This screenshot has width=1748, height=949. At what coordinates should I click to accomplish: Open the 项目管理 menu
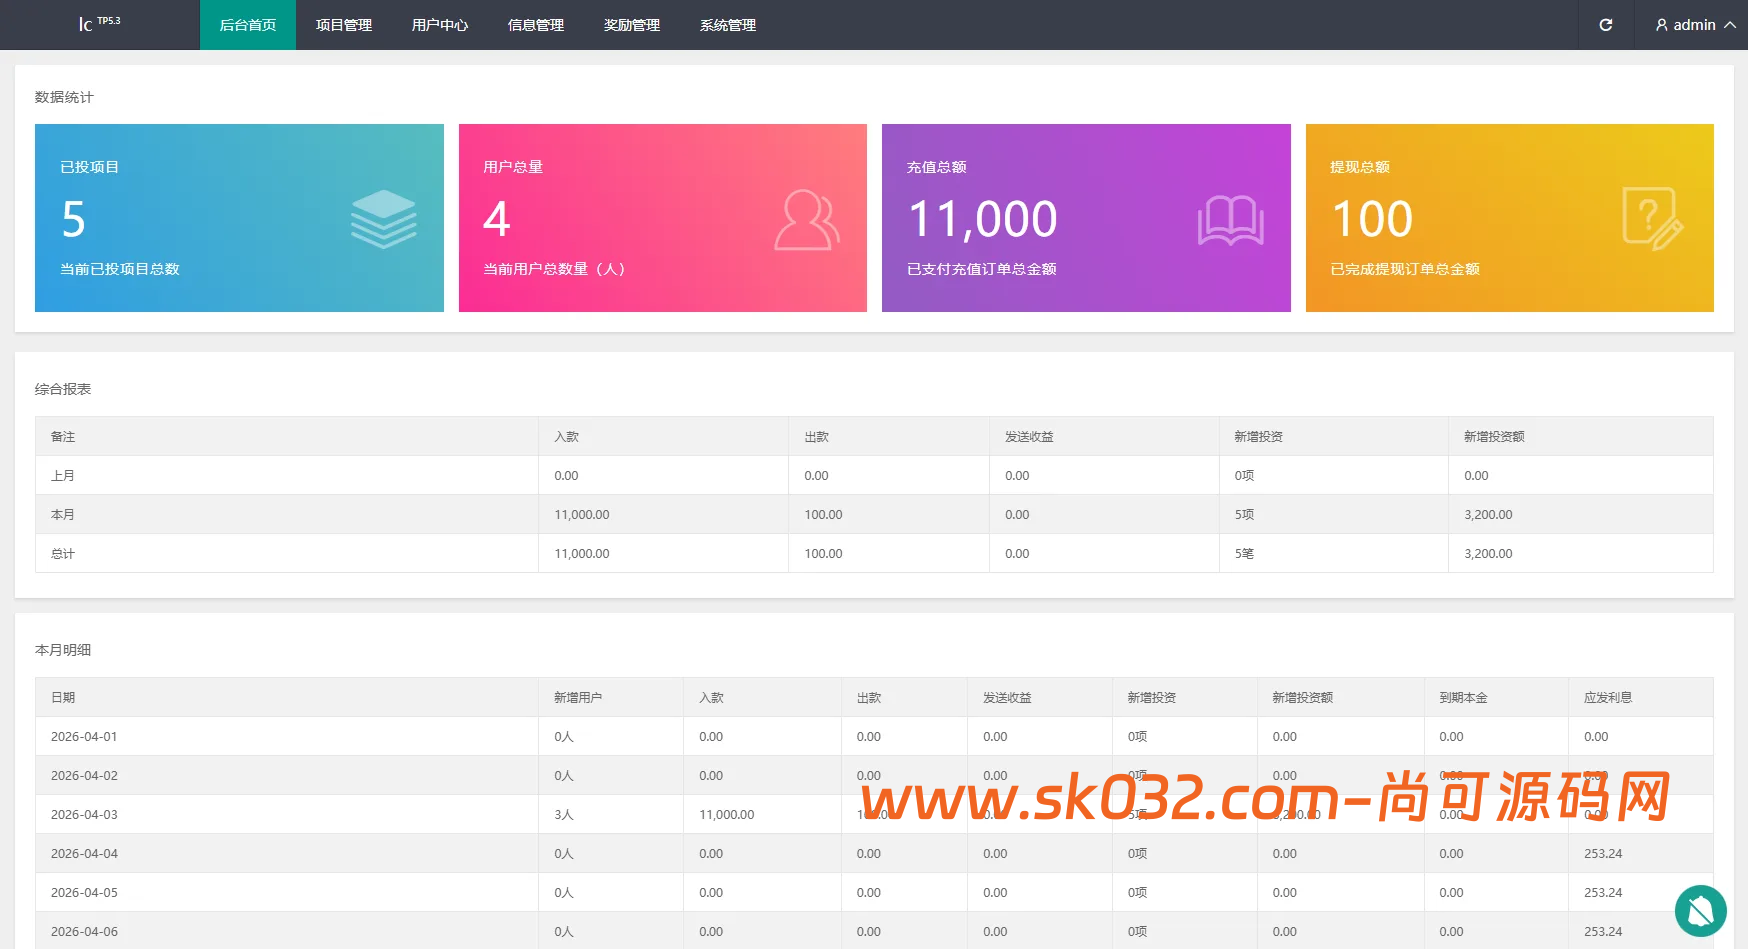[344, 25]
